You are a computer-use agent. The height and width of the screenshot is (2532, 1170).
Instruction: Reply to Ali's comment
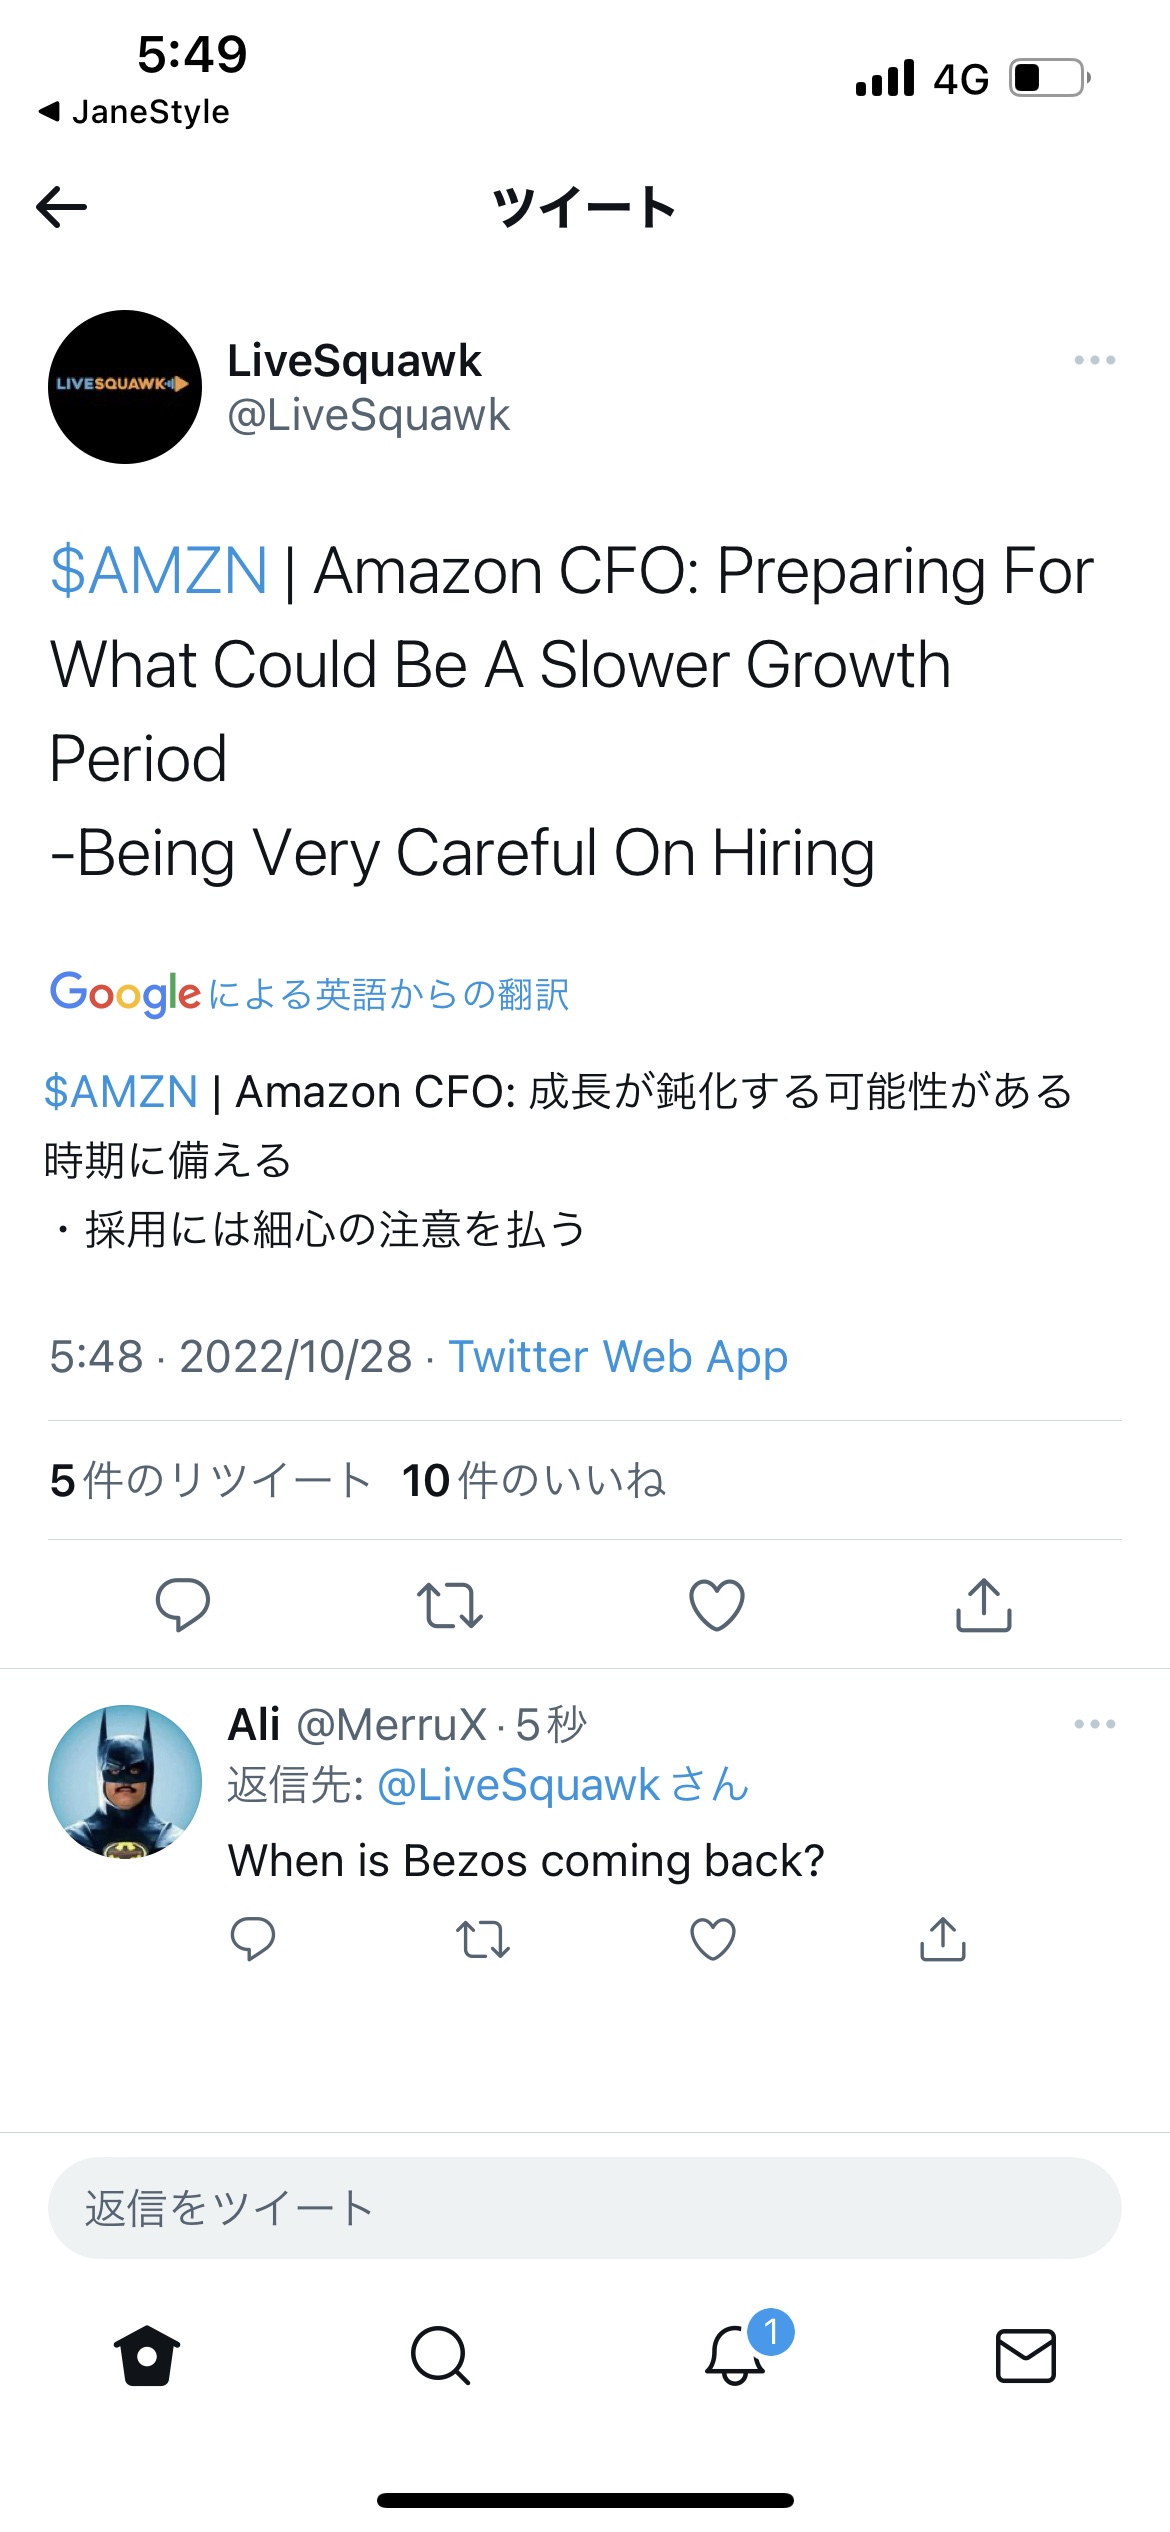tap(253, 1939)
